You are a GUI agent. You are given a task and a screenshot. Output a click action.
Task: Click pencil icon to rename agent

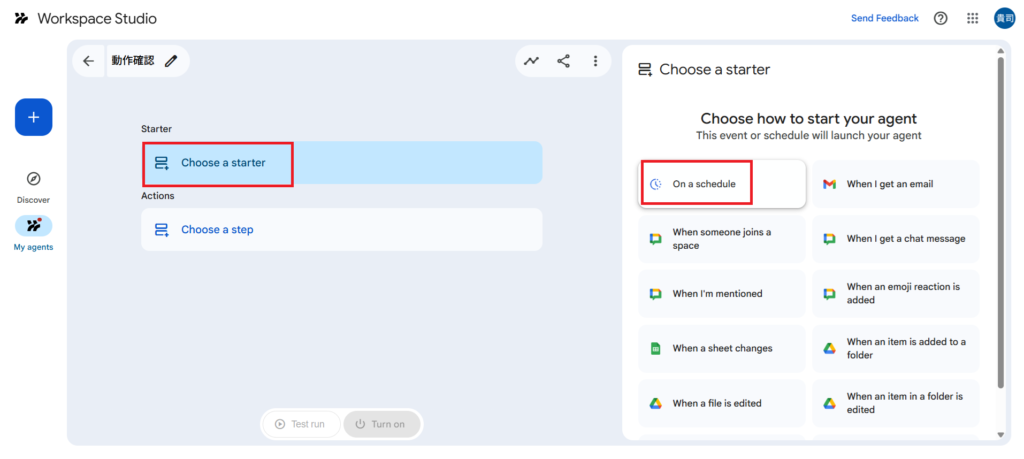tap(171, 61)
